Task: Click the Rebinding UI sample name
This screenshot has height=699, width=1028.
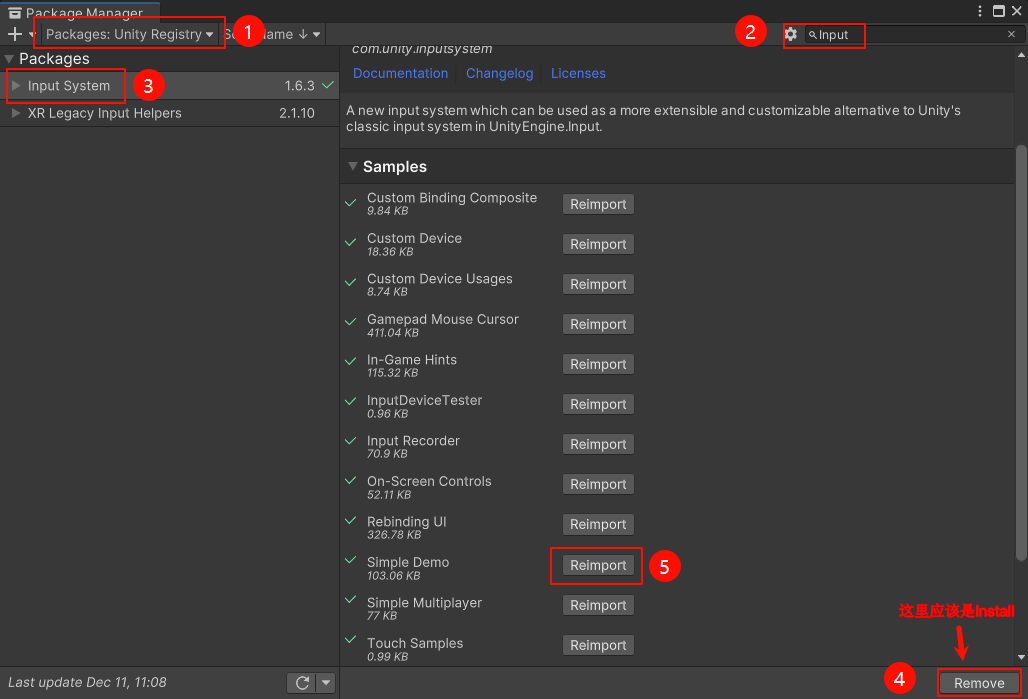Action: coord(406,521)
